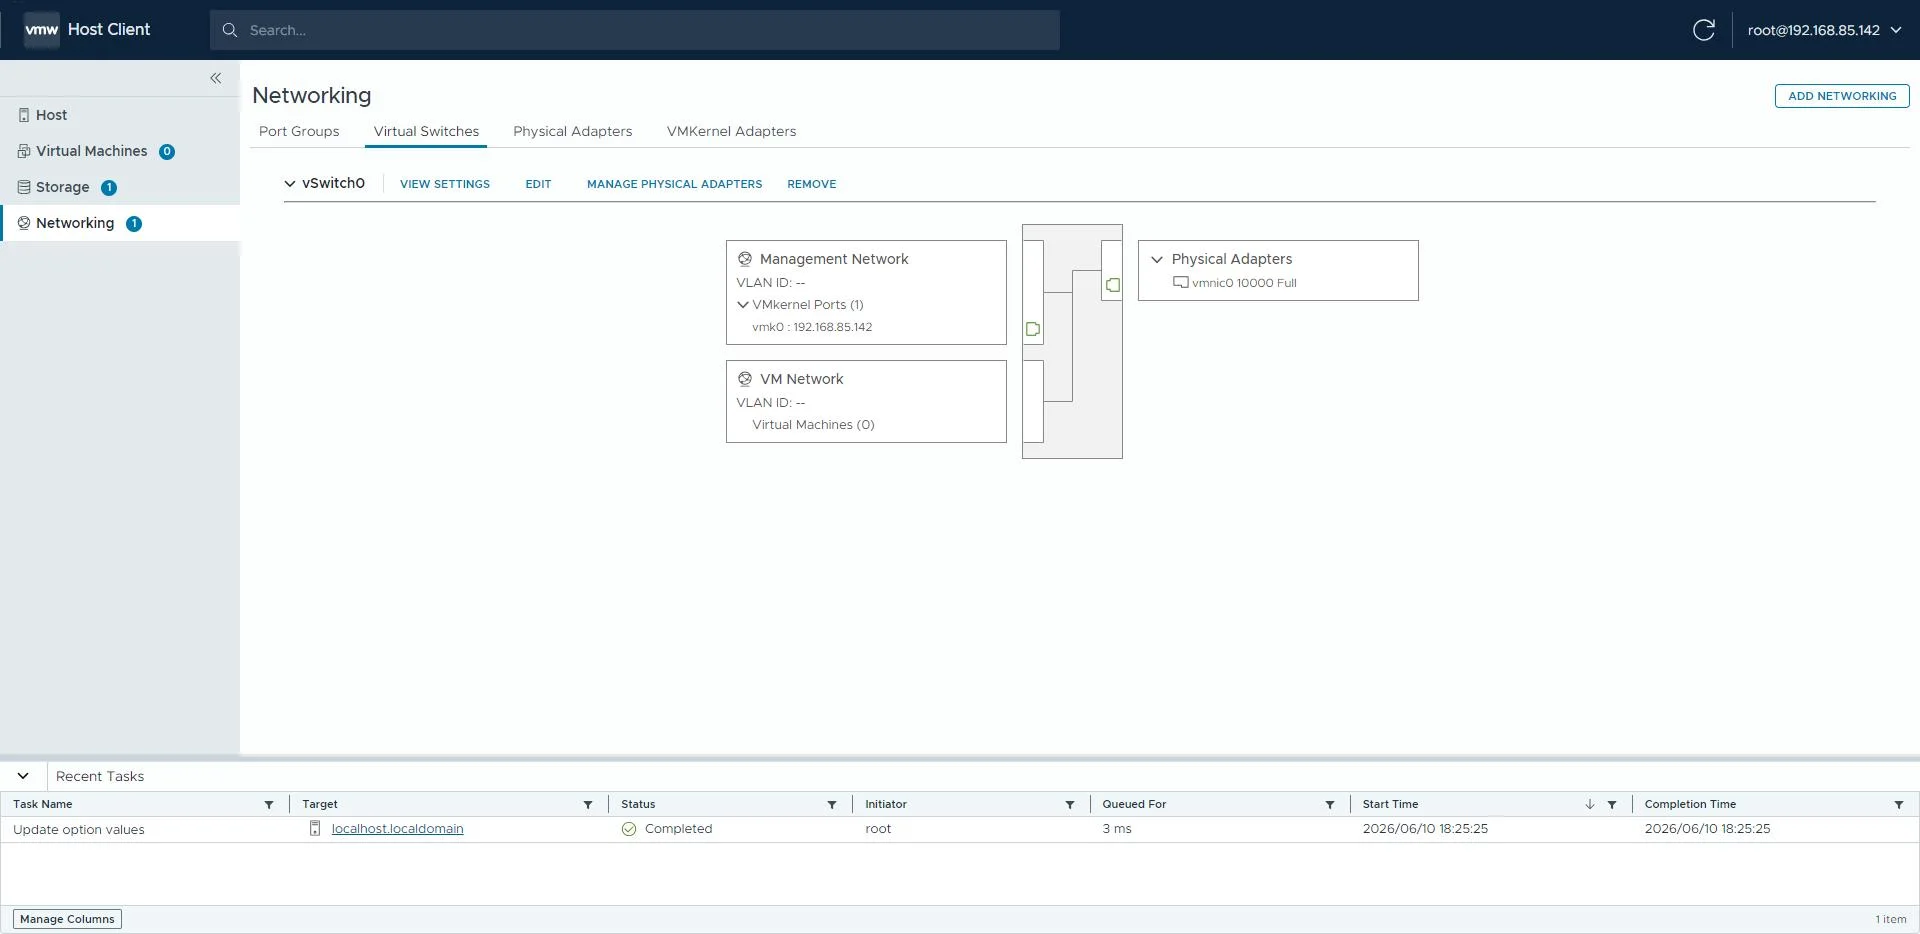1920x934 pixels.
Task: Click the root initiator cell
Action: tap(878, 829)
